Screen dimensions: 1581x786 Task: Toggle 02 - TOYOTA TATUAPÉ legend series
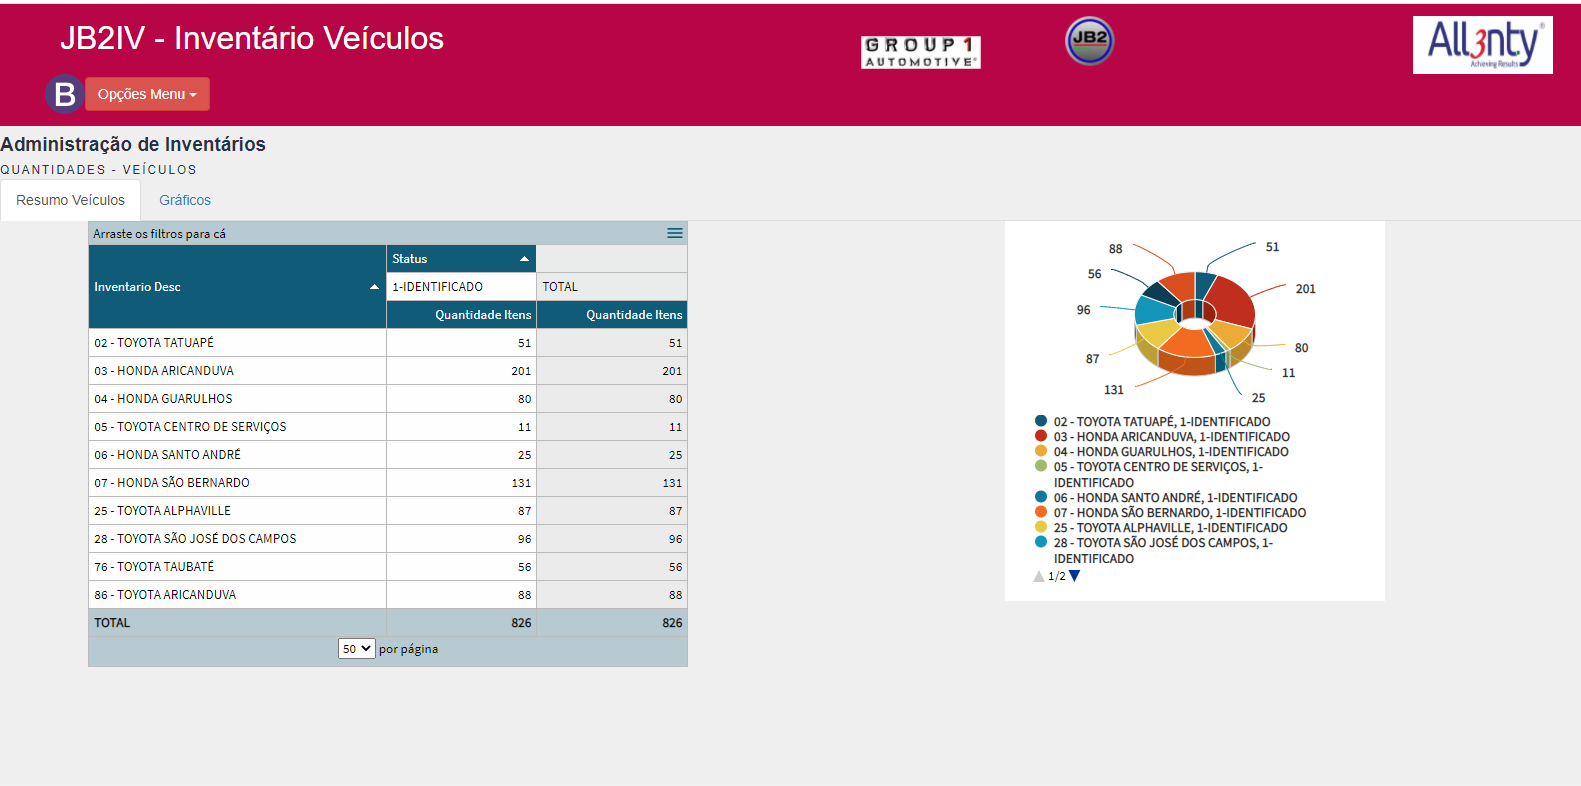tap(1161, 422)
